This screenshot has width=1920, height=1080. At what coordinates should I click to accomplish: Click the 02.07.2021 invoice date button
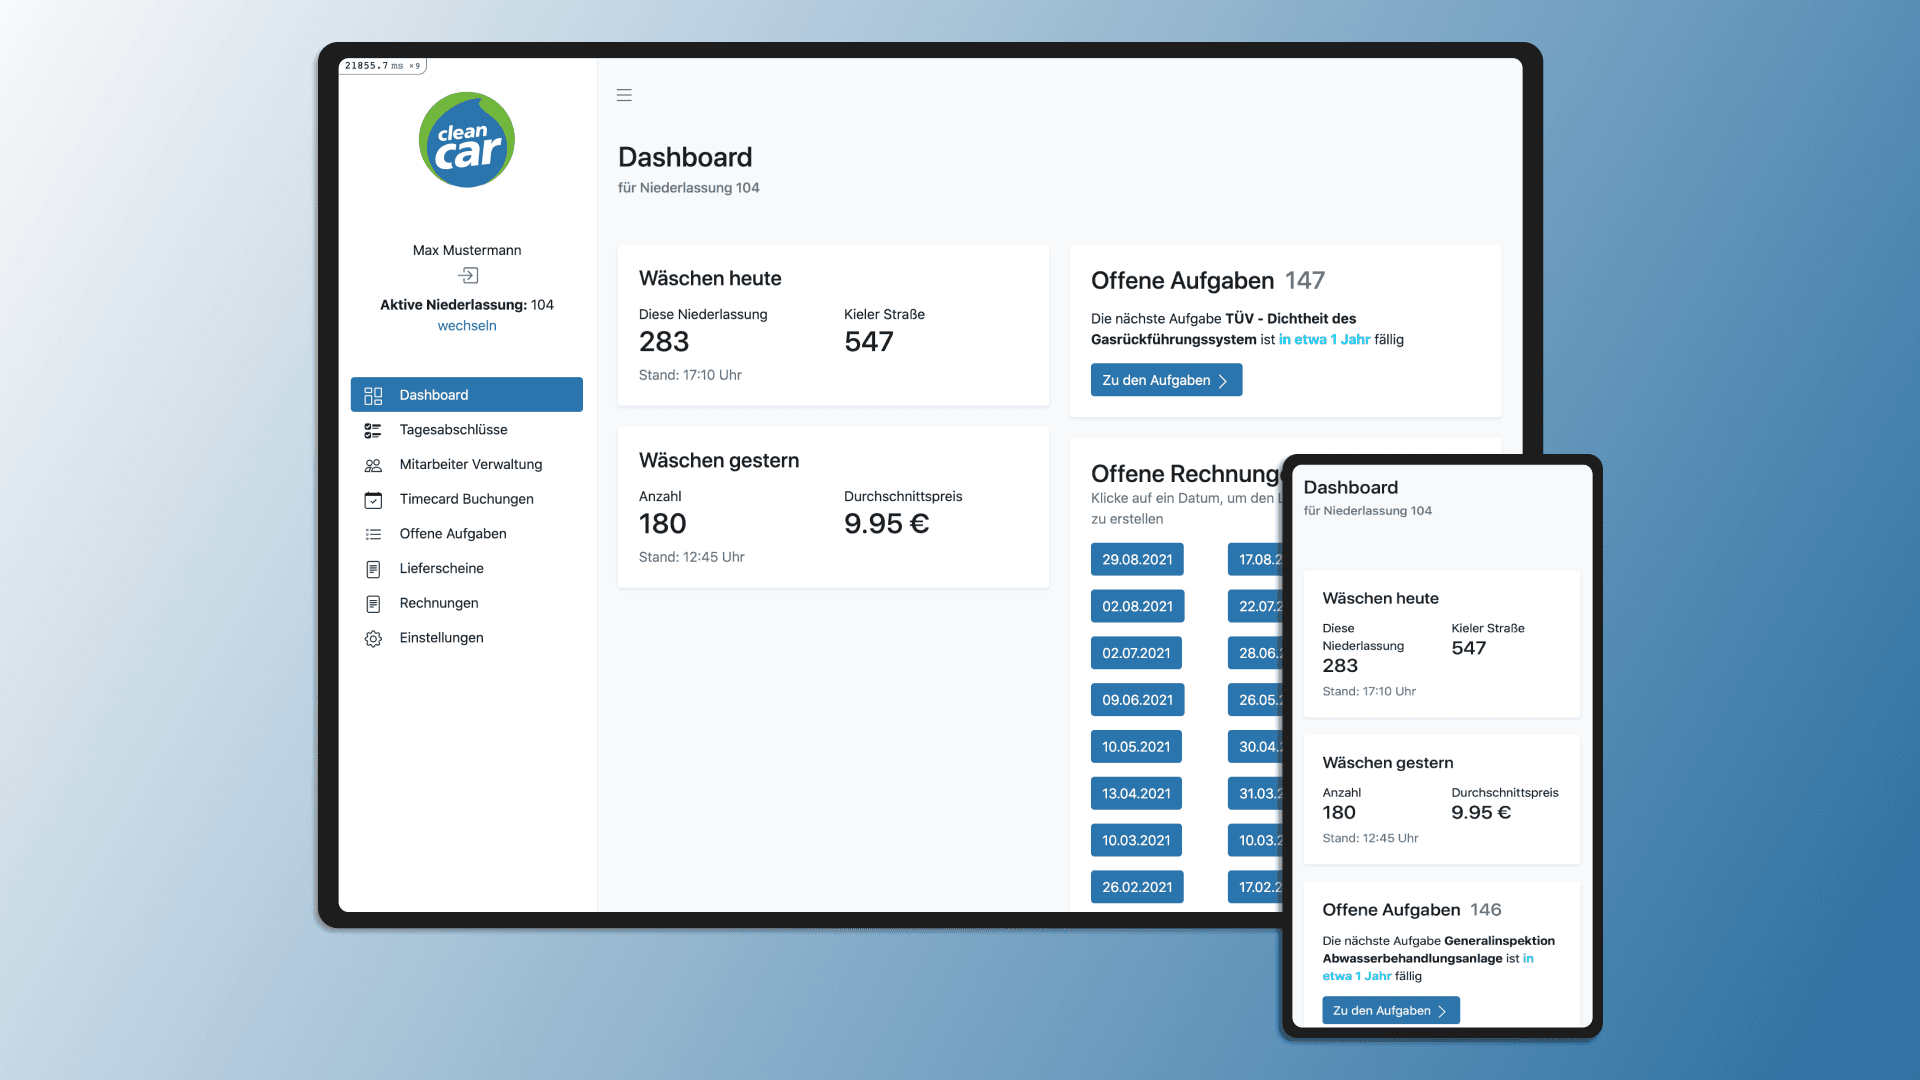coord(1136,653)
